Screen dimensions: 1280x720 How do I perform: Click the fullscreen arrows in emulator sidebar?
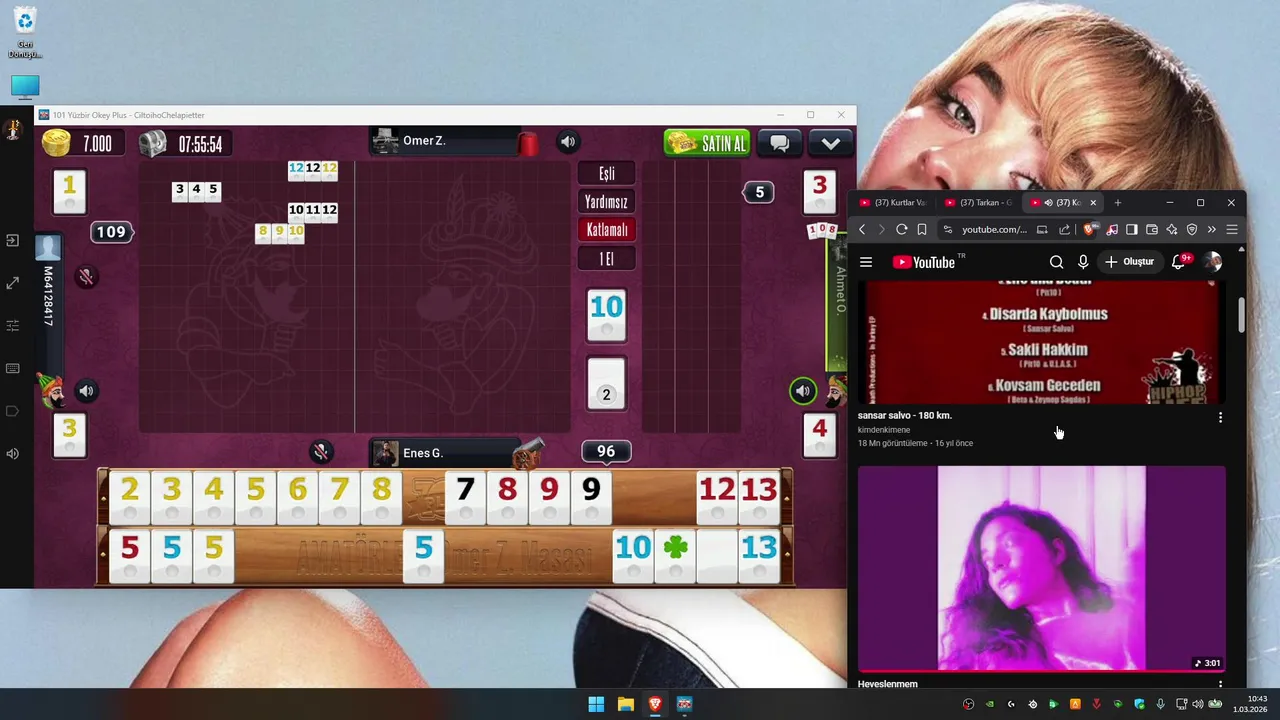(x=13, y=284)
